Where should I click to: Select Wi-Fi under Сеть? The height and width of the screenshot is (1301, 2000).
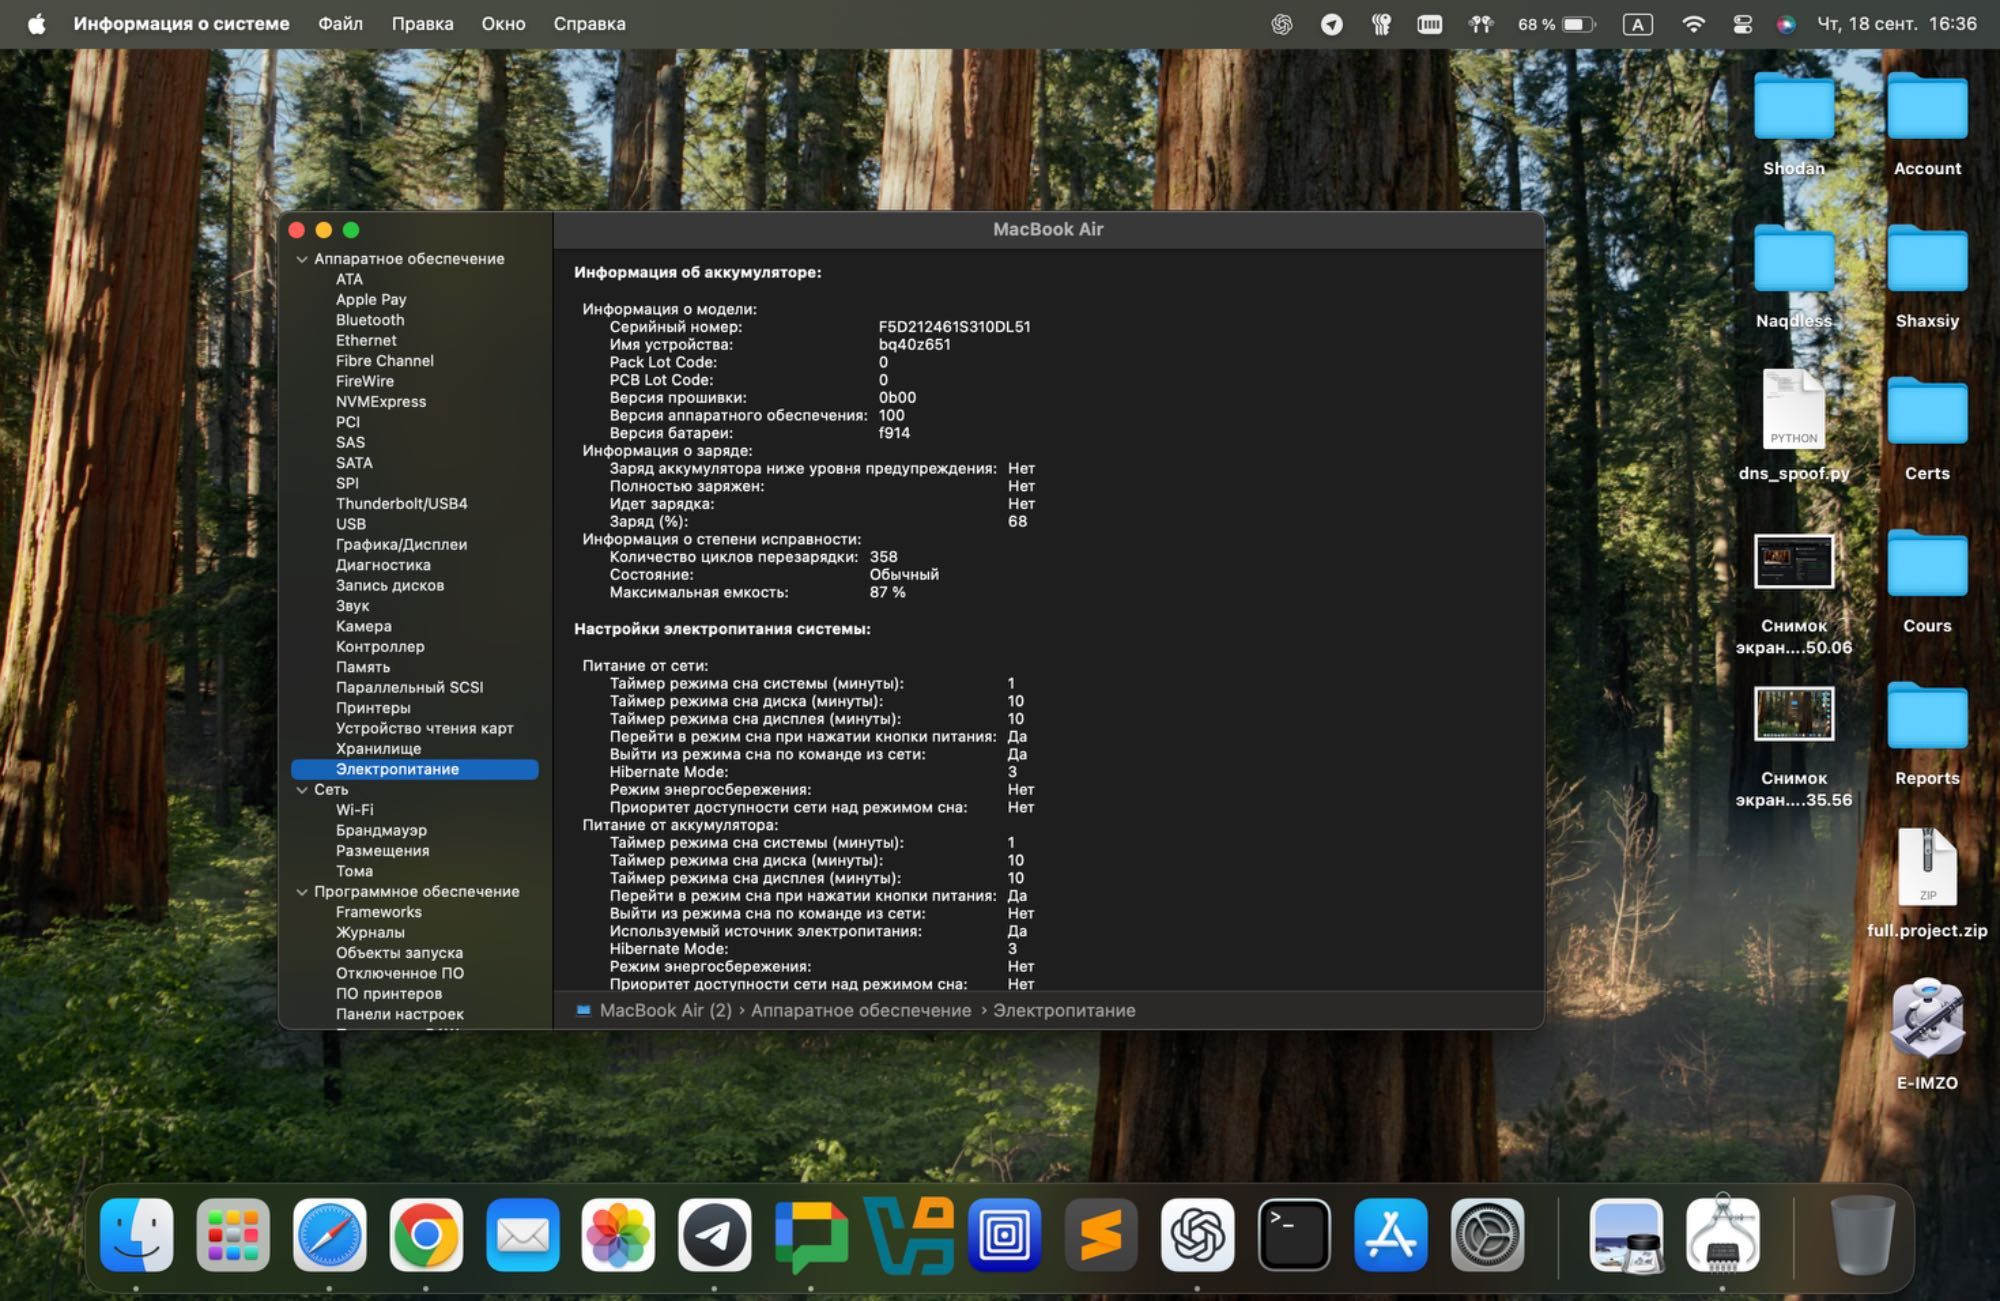354,810
